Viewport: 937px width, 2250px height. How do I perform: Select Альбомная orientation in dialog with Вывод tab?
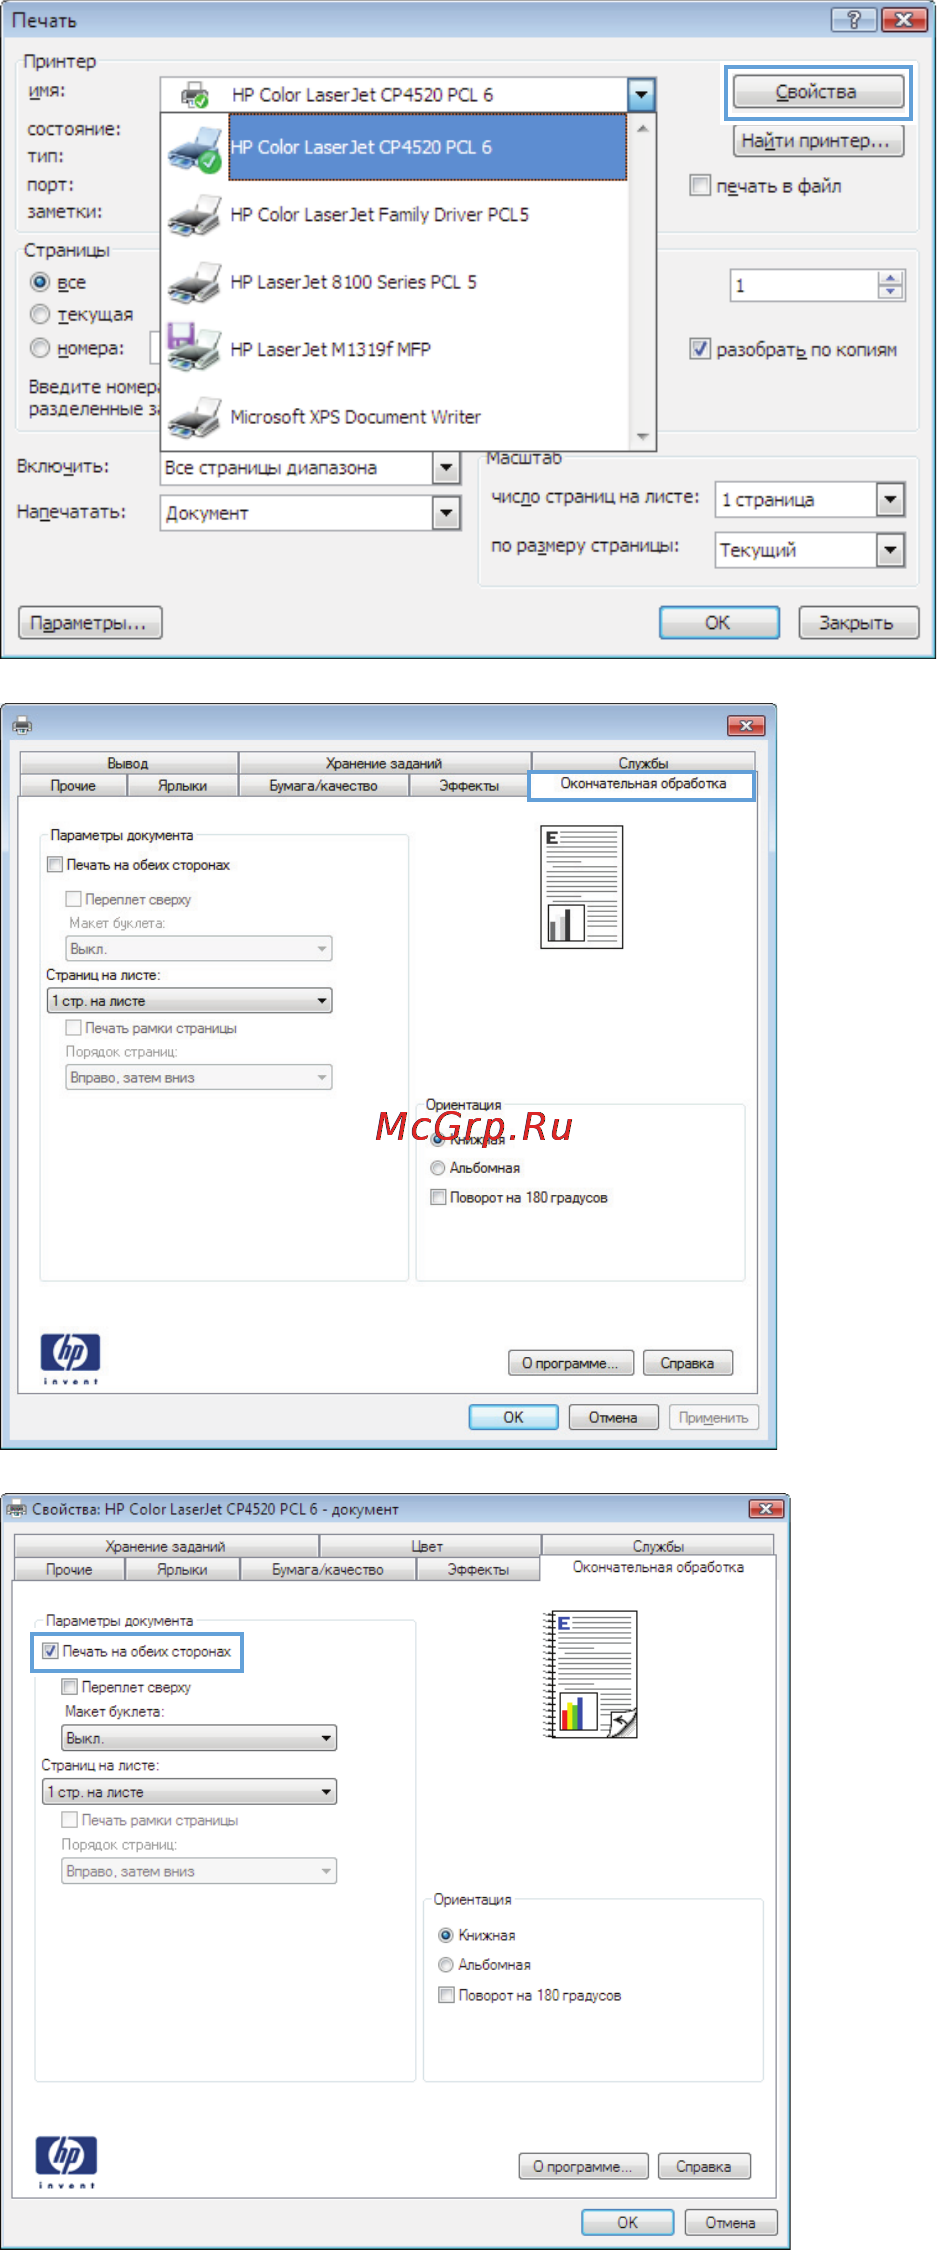pyautogui.click(x=437, y=1168)
